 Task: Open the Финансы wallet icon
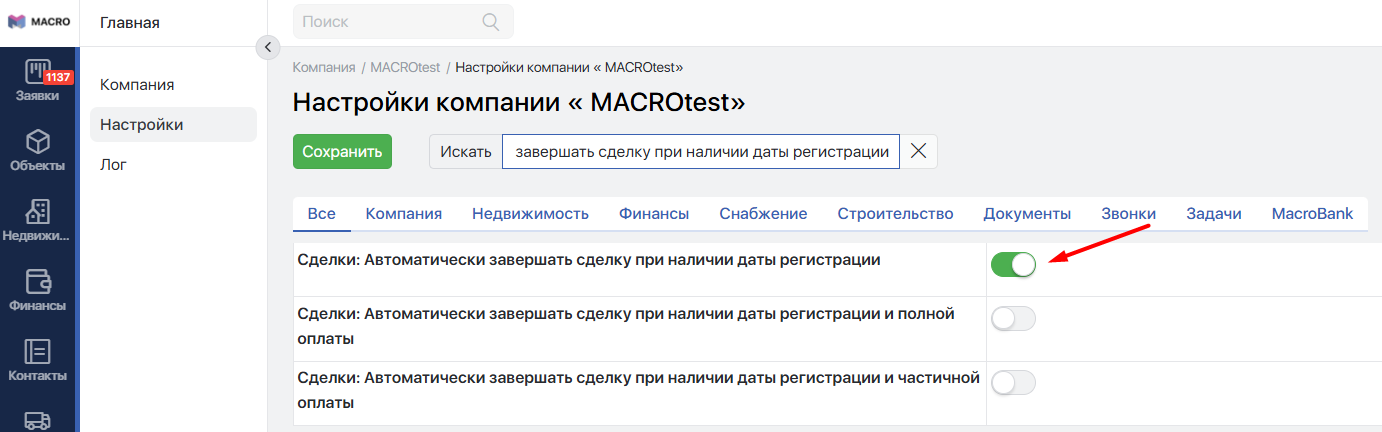pyautogui.click(x=38, y=281)
